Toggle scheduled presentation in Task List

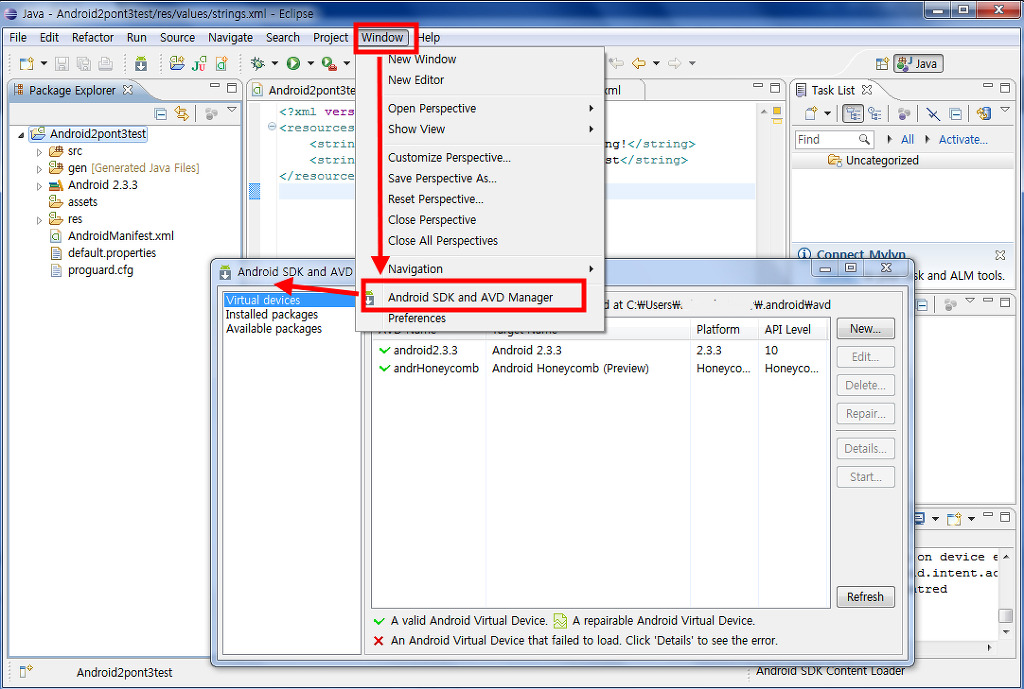tap(874, 113)
